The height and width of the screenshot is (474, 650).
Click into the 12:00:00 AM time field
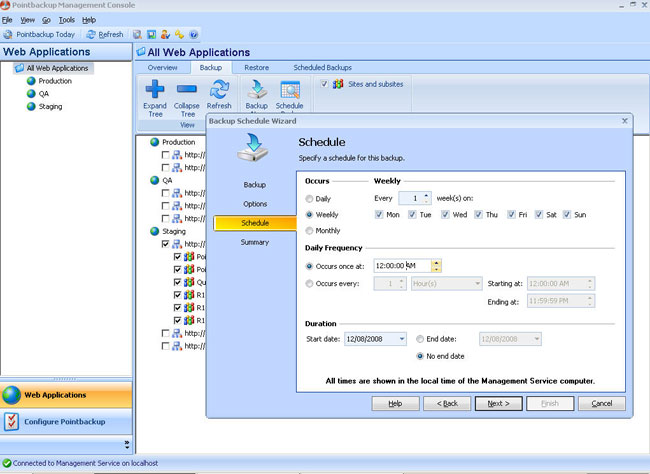402,266
